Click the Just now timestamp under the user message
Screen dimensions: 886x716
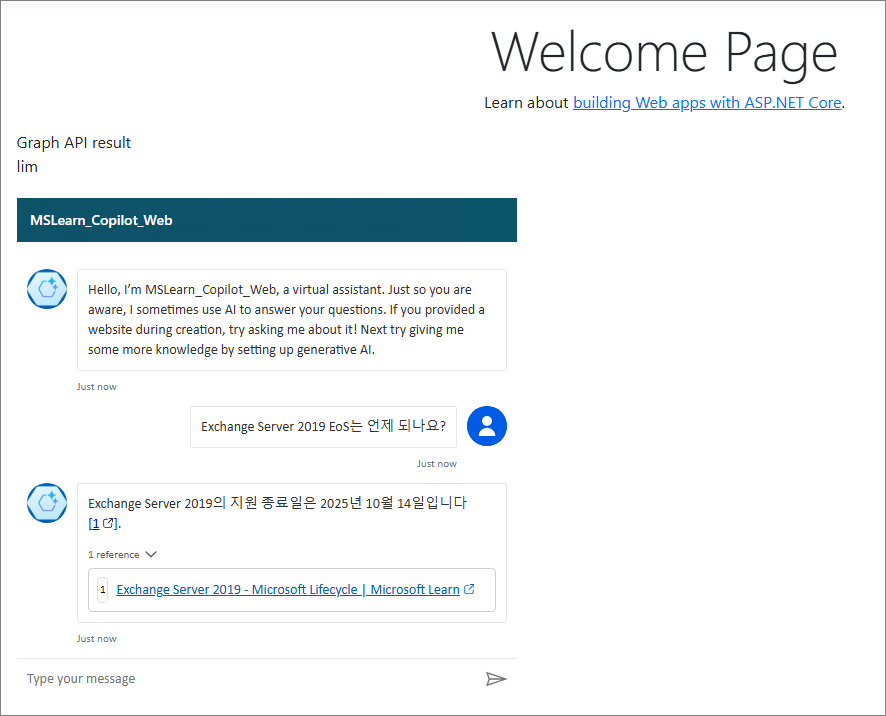click(437, 464)
